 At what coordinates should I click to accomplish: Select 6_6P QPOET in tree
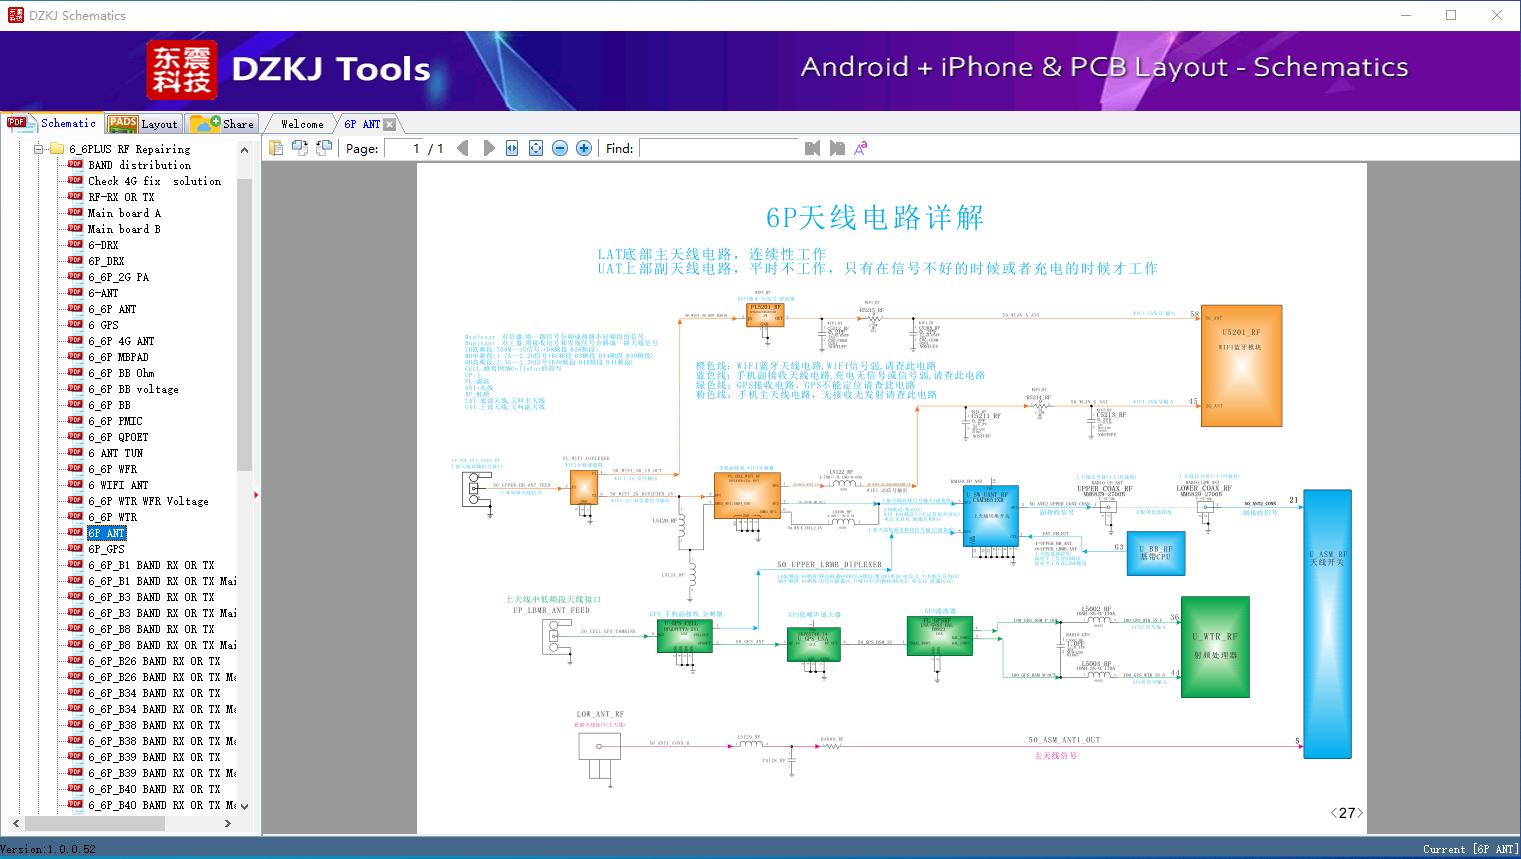pos(118,437)
